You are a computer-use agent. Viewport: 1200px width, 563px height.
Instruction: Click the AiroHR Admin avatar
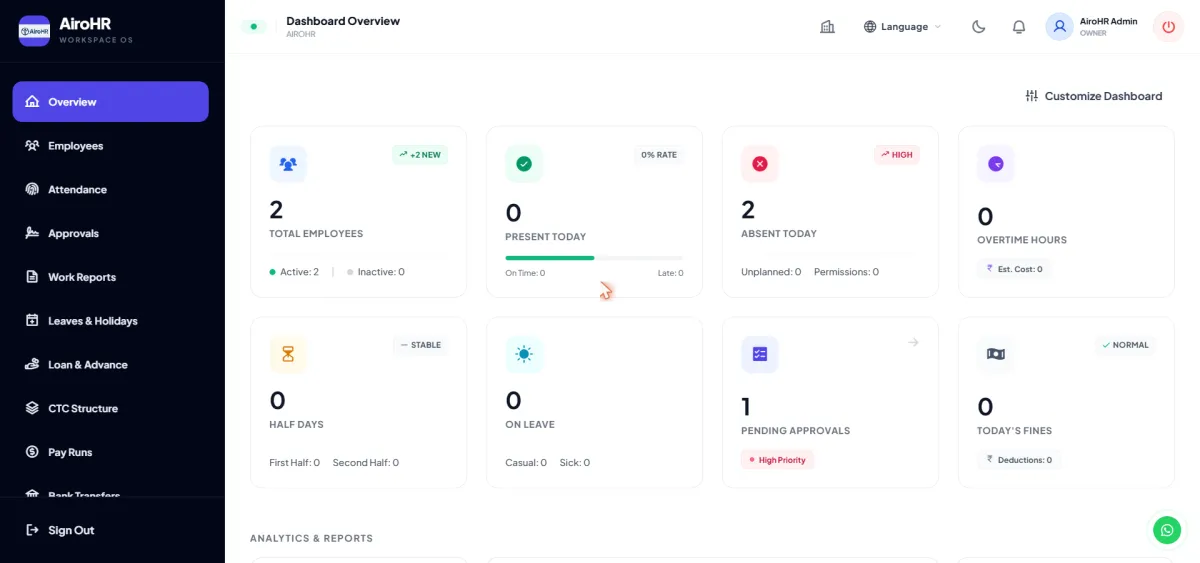click(1060, 27)
